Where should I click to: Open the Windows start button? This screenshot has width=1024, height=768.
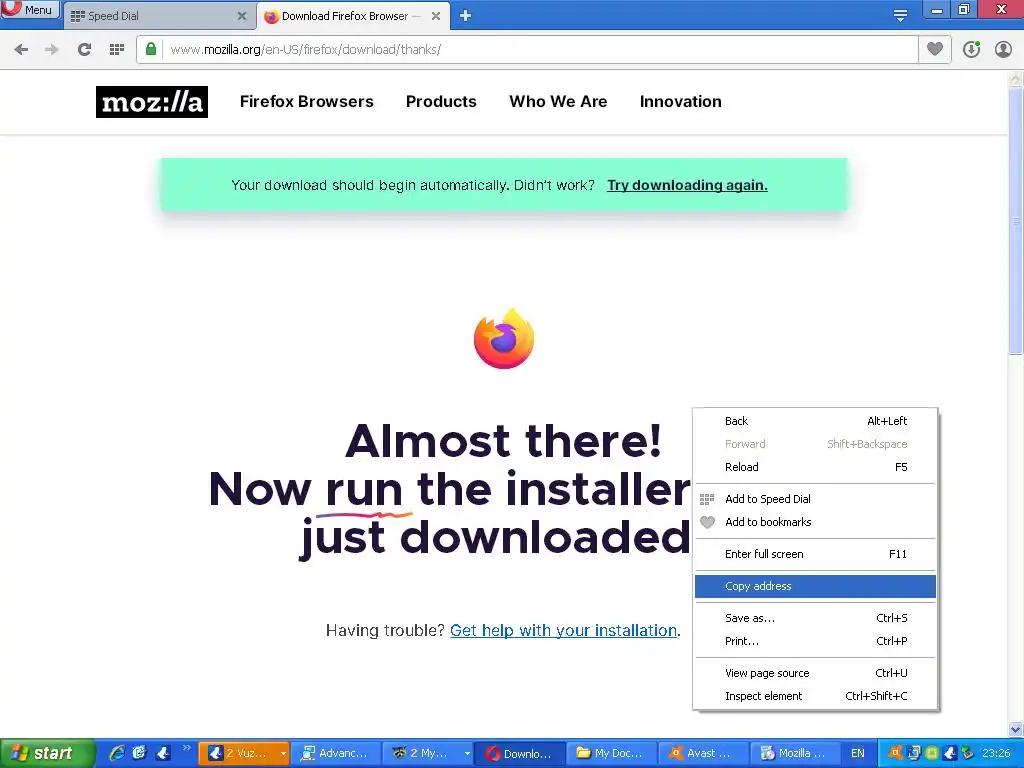click(46, 753)
